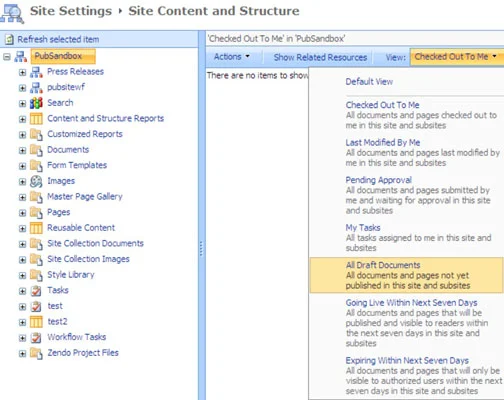Image resolution: width=504 pixels, height=400 pixels.
Task: Choose Pending Approval from view menu
Action: coord(378,180)
